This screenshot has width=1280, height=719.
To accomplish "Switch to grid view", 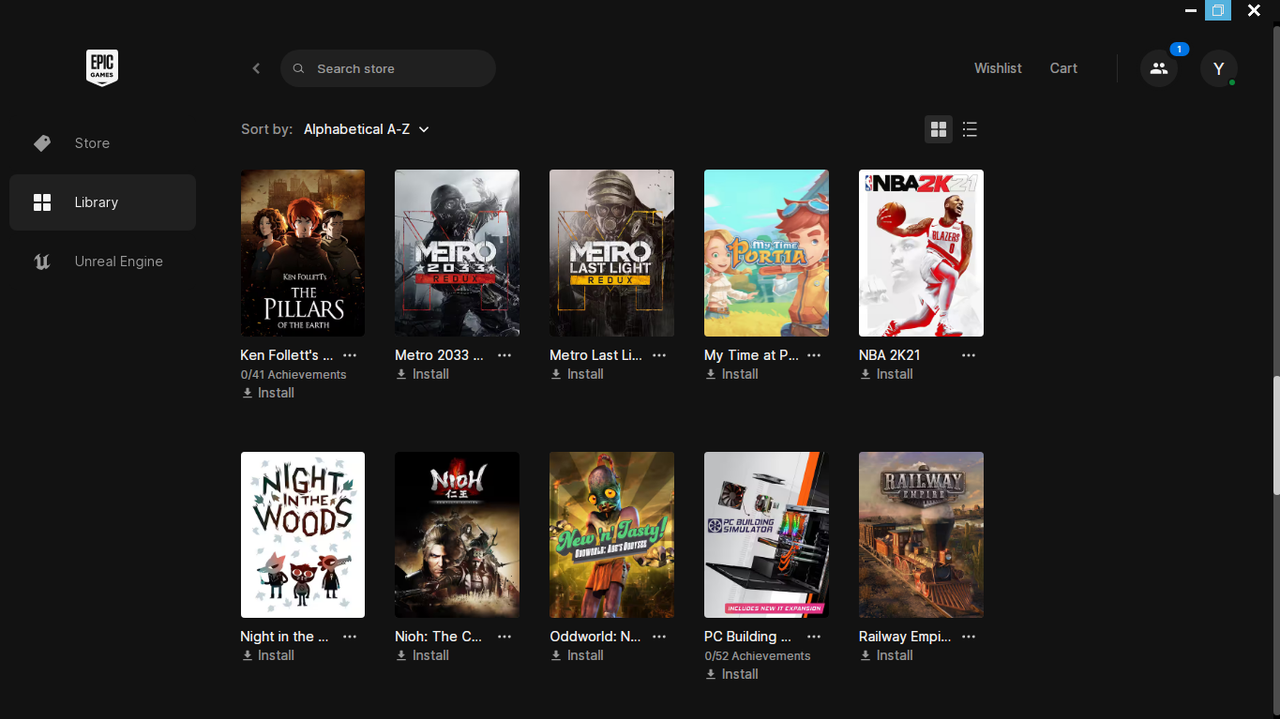I will coord(938,129).
